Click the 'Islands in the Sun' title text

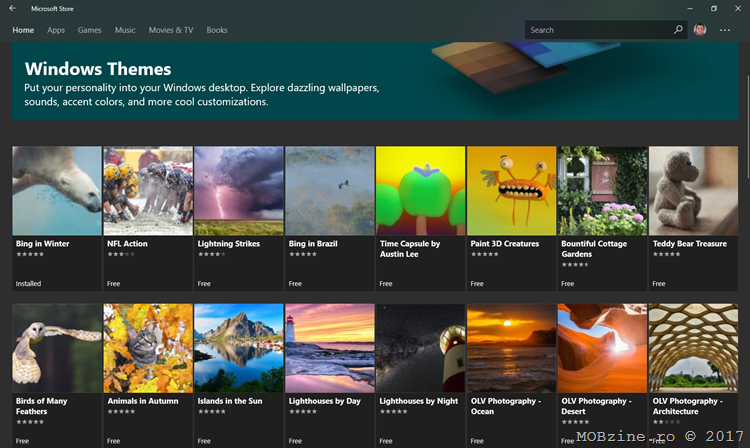pos(230,401)
